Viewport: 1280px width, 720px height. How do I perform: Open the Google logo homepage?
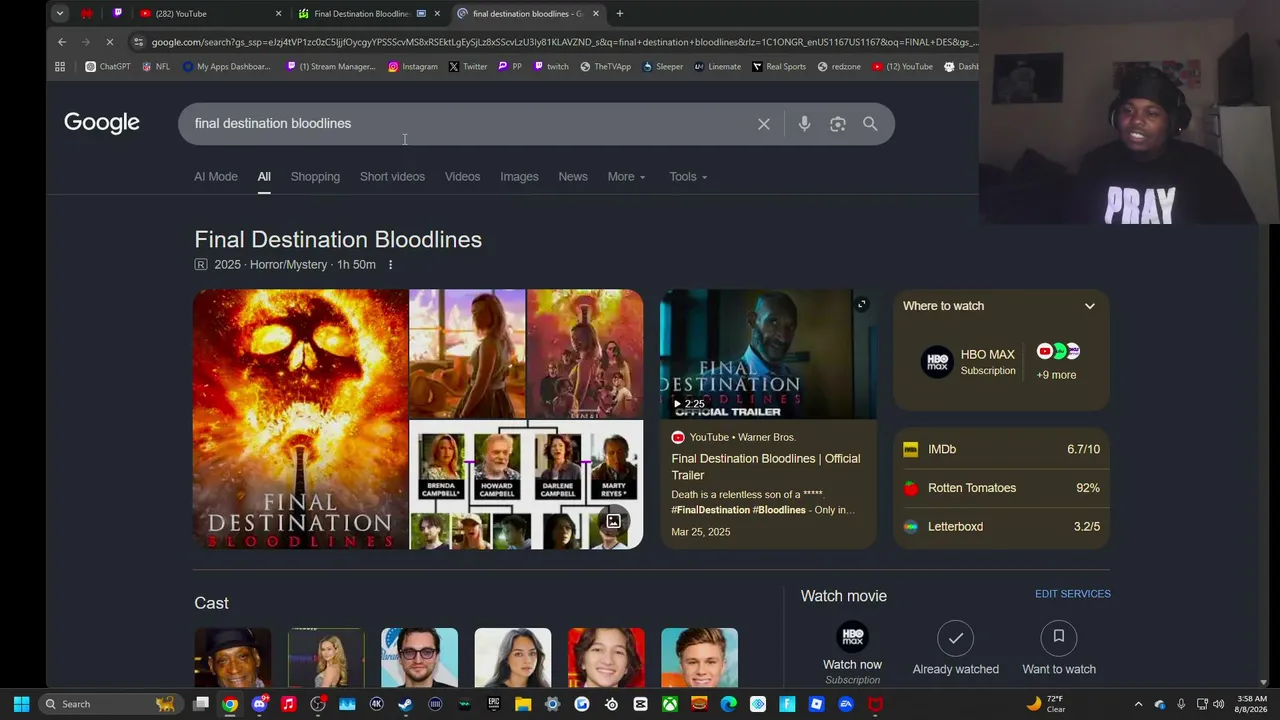[102, 123]
